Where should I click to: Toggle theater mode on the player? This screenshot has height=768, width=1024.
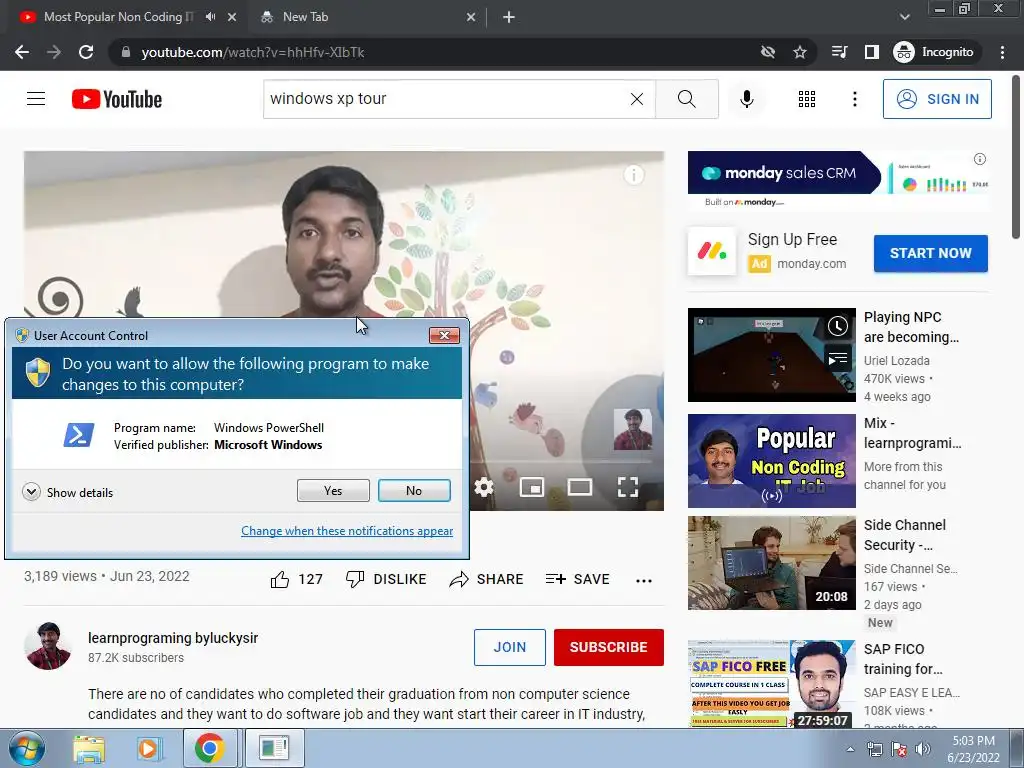point(580,487)
